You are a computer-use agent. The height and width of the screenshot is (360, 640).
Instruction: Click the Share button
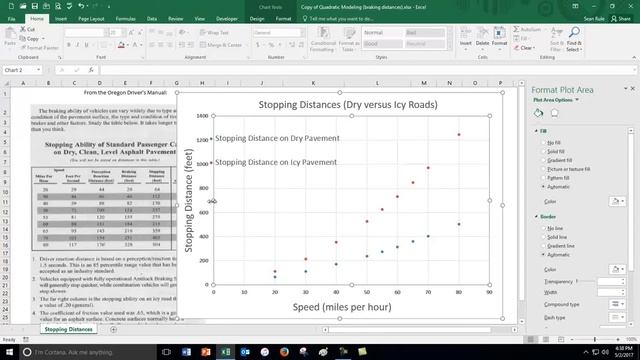point(621,19)
